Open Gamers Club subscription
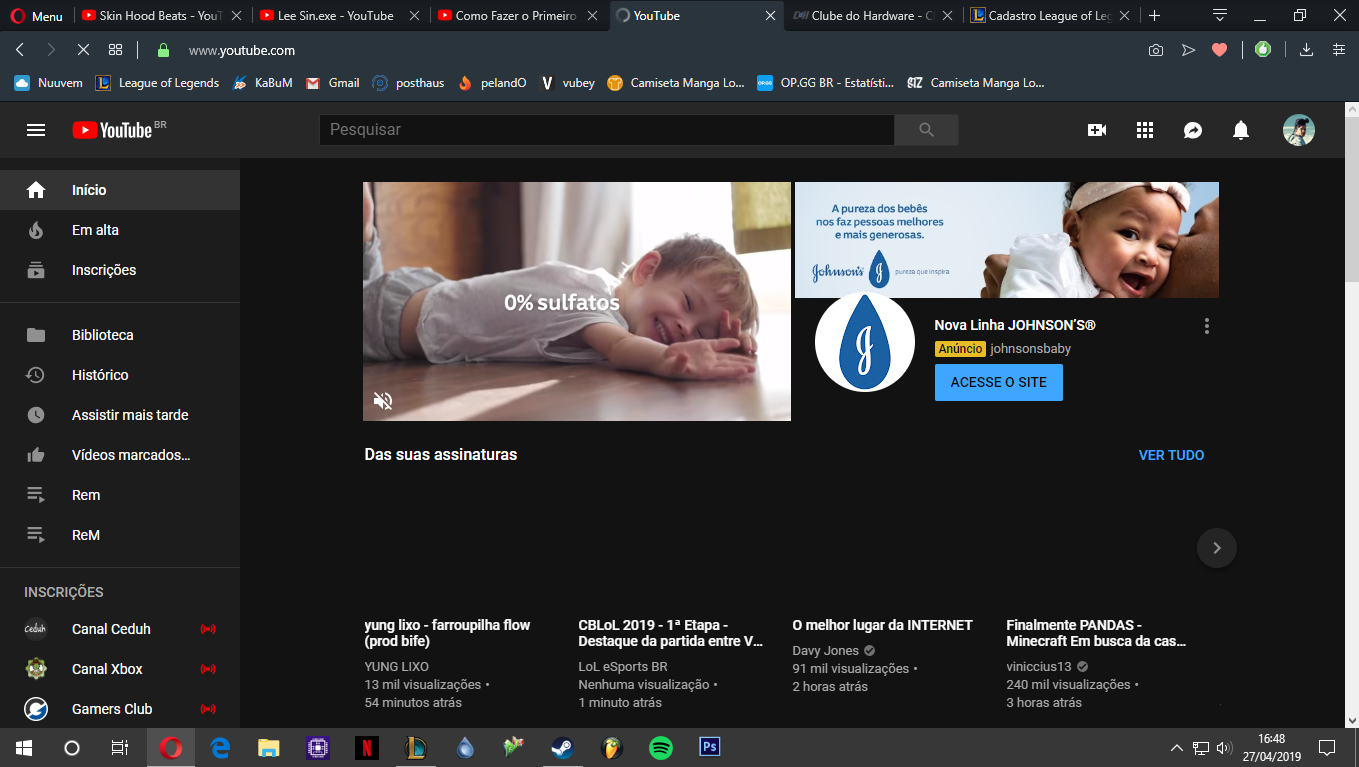The width and height of the screenshot is (1359, 767). click(x=120, y=709)
